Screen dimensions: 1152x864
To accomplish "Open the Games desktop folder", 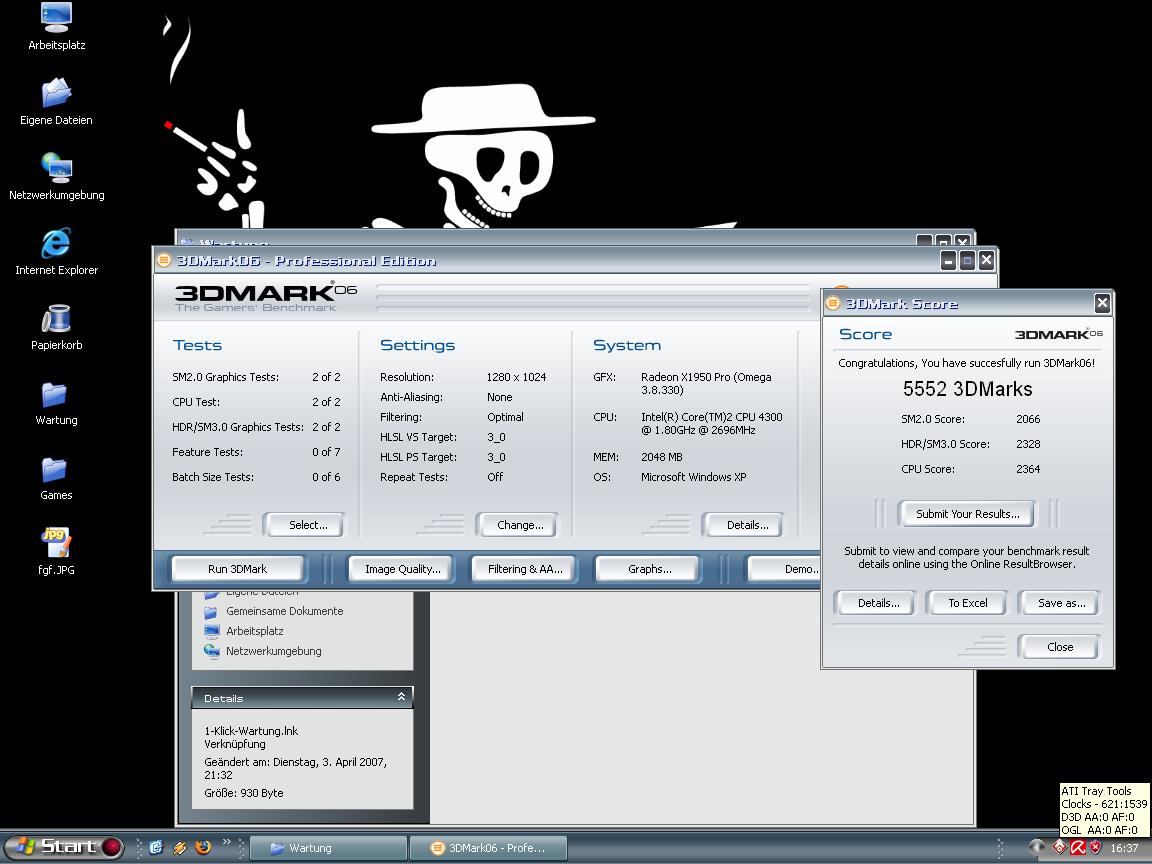I will 57,478.
